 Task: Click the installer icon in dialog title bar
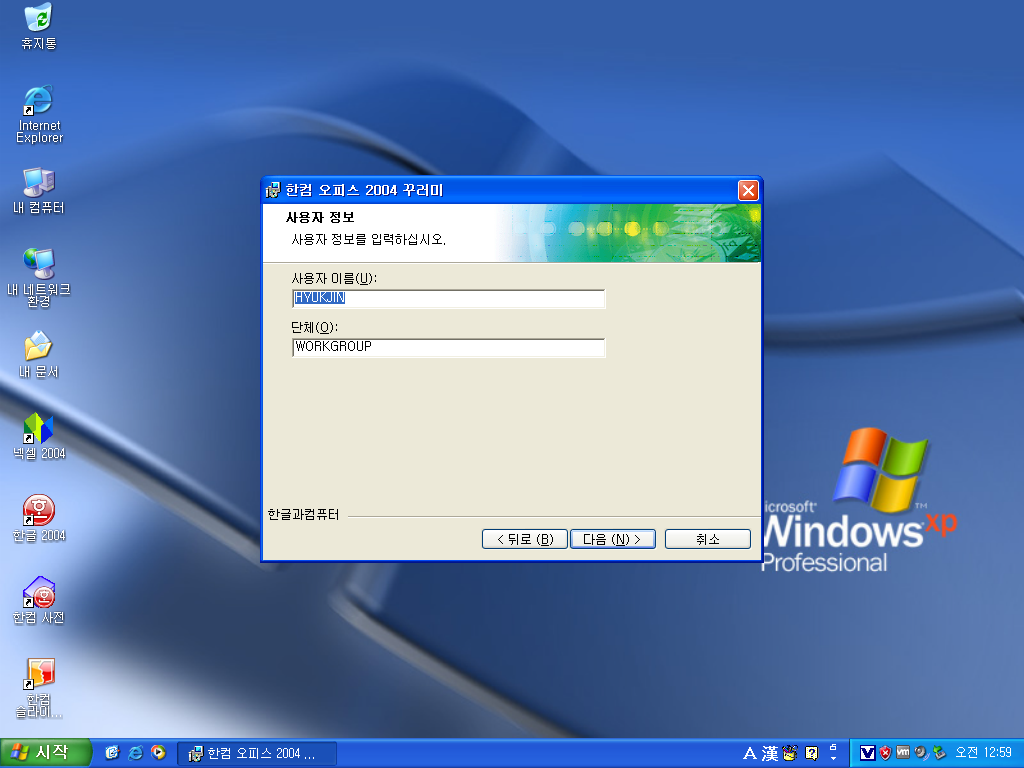point(273,190)
